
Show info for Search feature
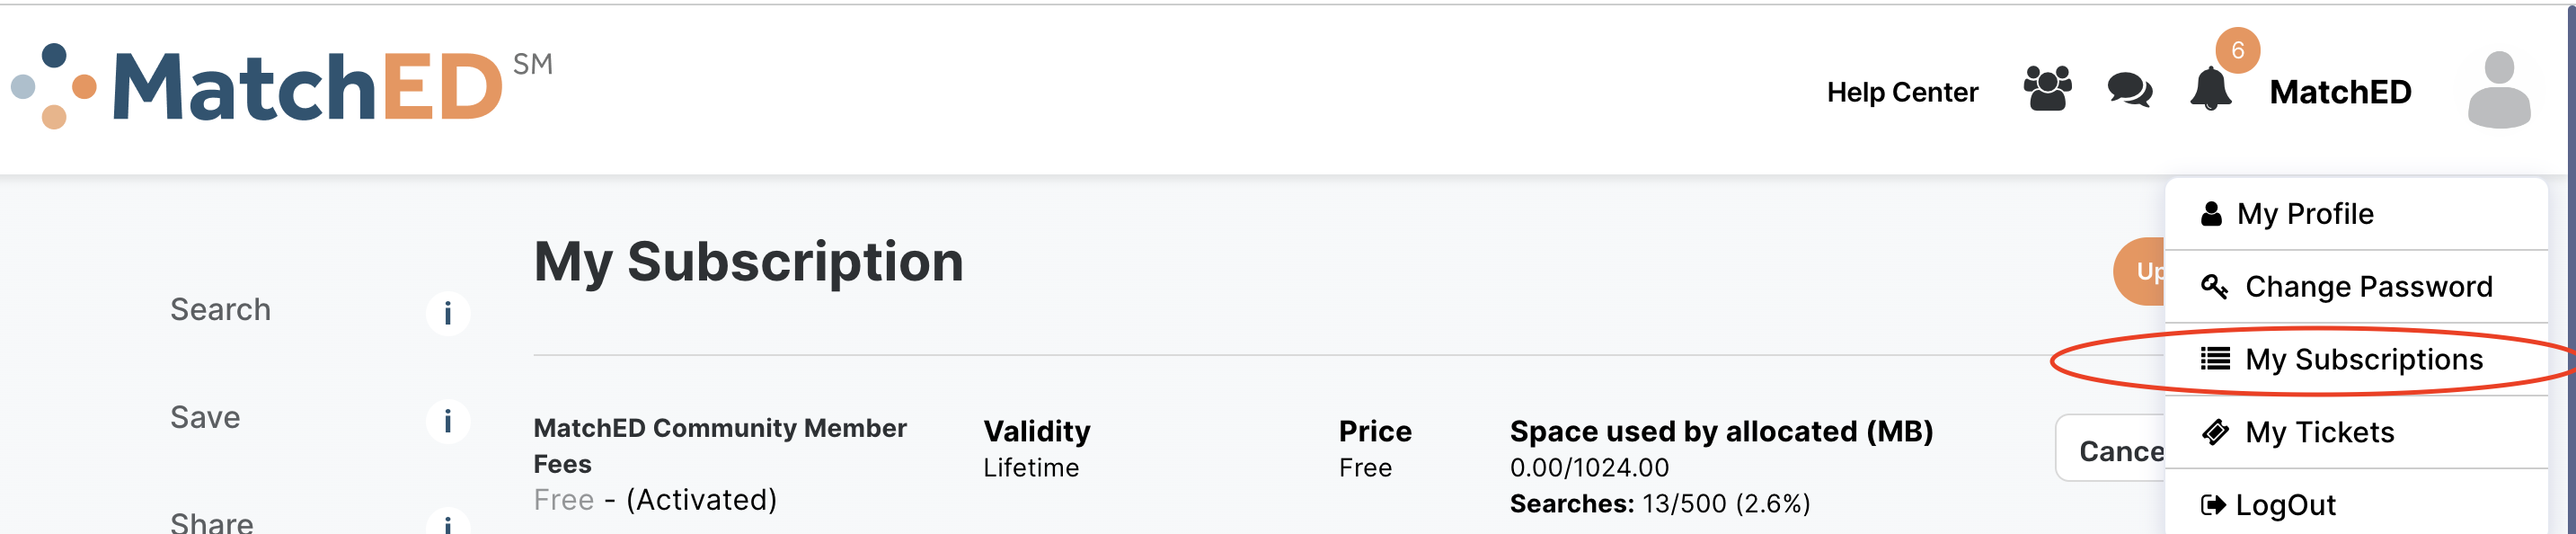click(447, 313)
